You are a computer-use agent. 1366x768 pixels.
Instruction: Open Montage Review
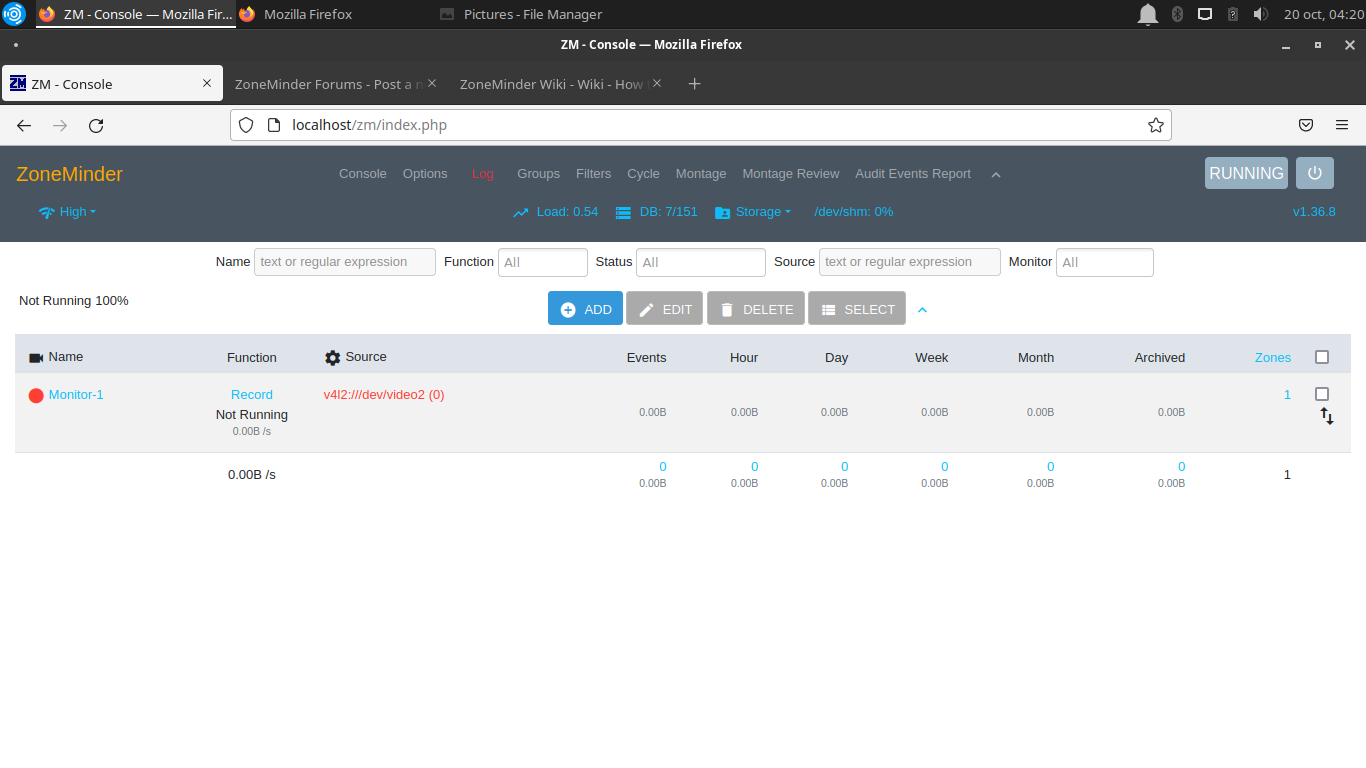tap(791, 174)
